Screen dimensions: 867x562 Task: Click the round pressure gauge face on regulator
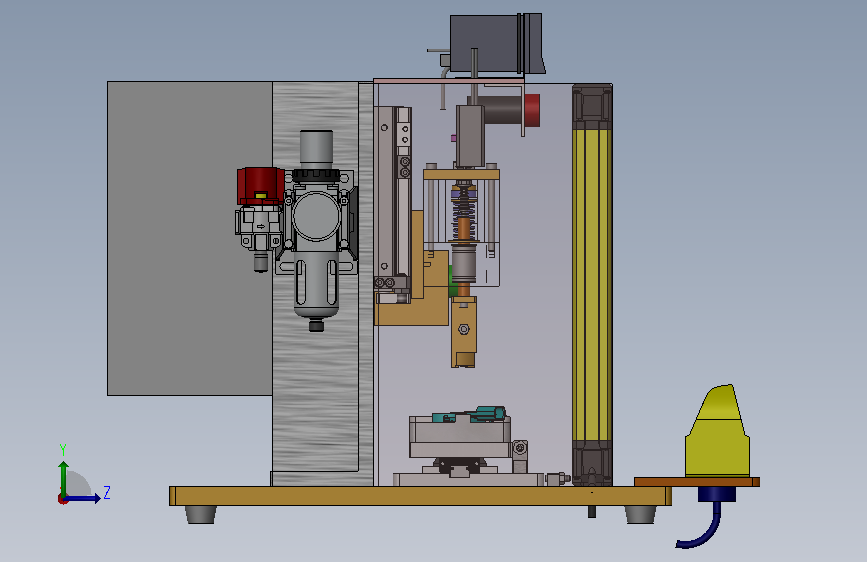(316, 216)
